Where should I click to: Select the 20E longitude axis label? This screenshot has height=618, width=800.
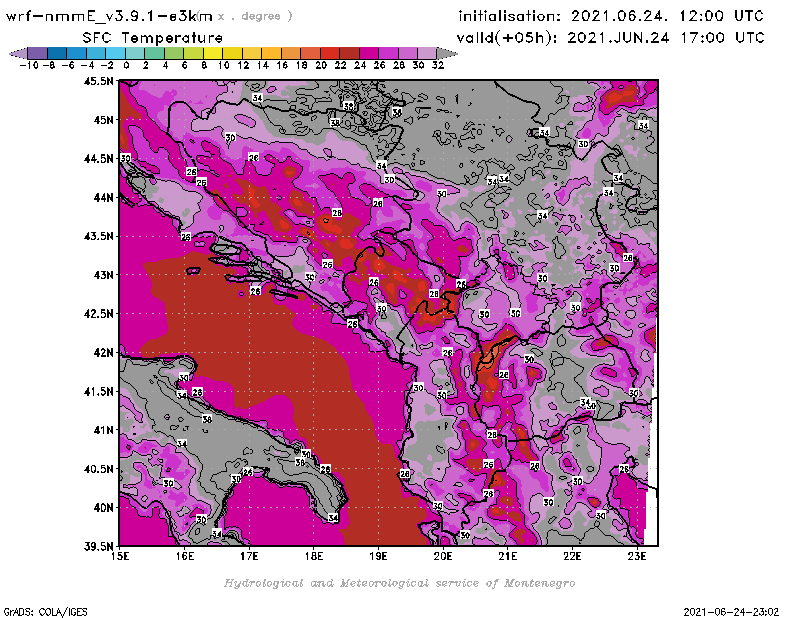(443, 556)
